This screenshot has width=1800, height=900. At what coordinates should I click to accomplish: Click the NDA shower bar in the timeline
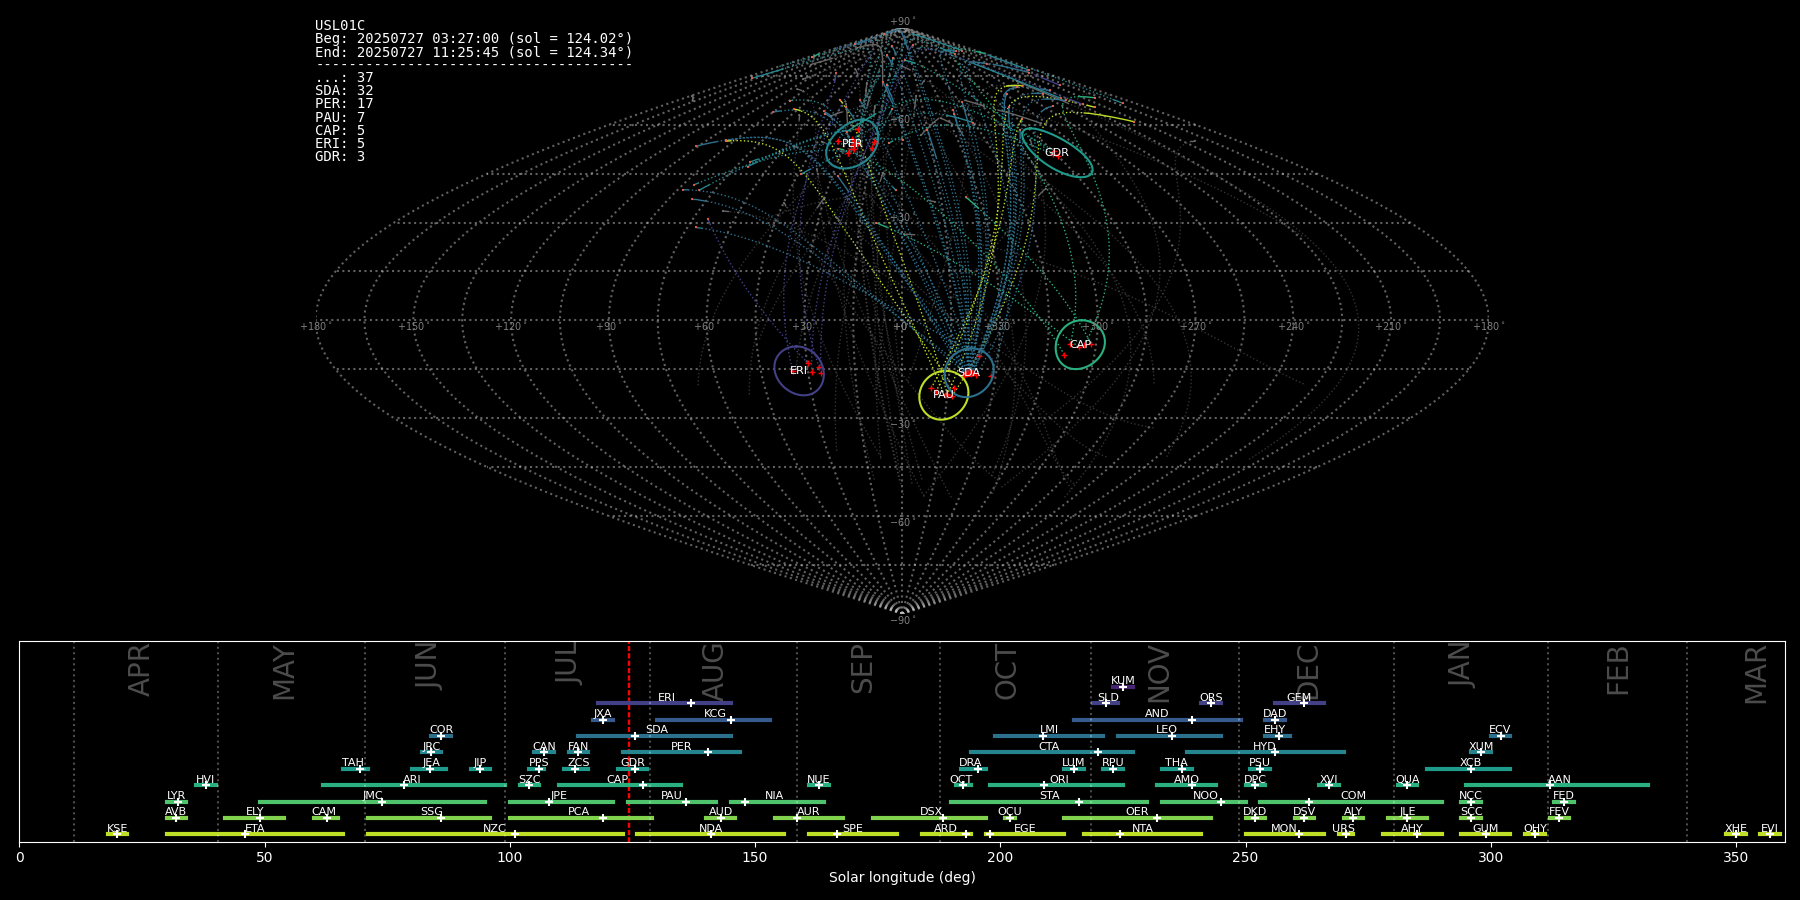710,834
